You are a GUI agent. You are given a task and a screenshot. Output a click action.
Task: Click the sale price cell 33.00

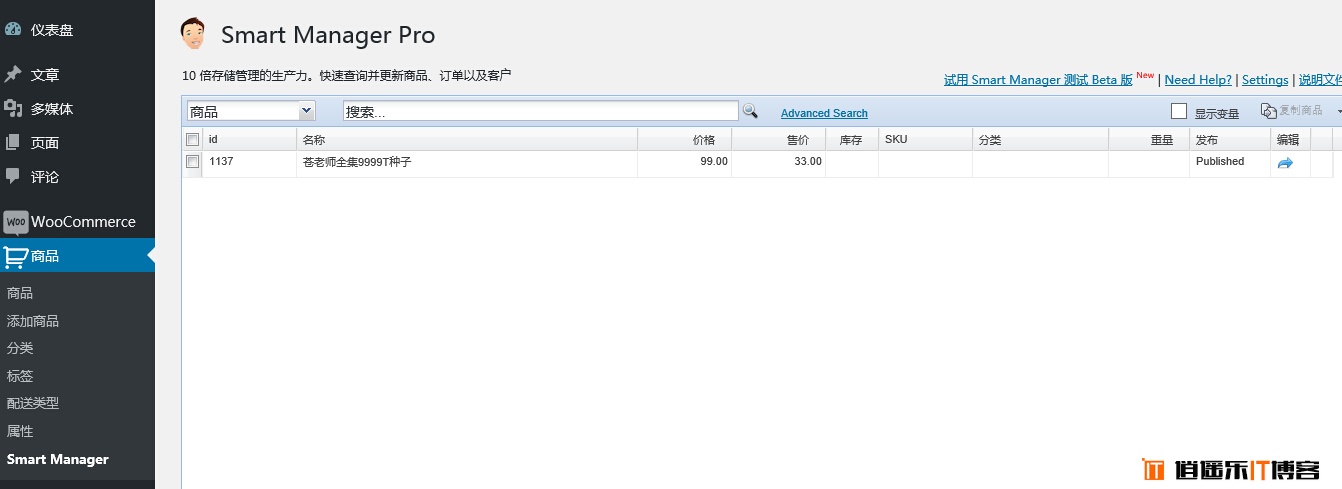point(808,161)
